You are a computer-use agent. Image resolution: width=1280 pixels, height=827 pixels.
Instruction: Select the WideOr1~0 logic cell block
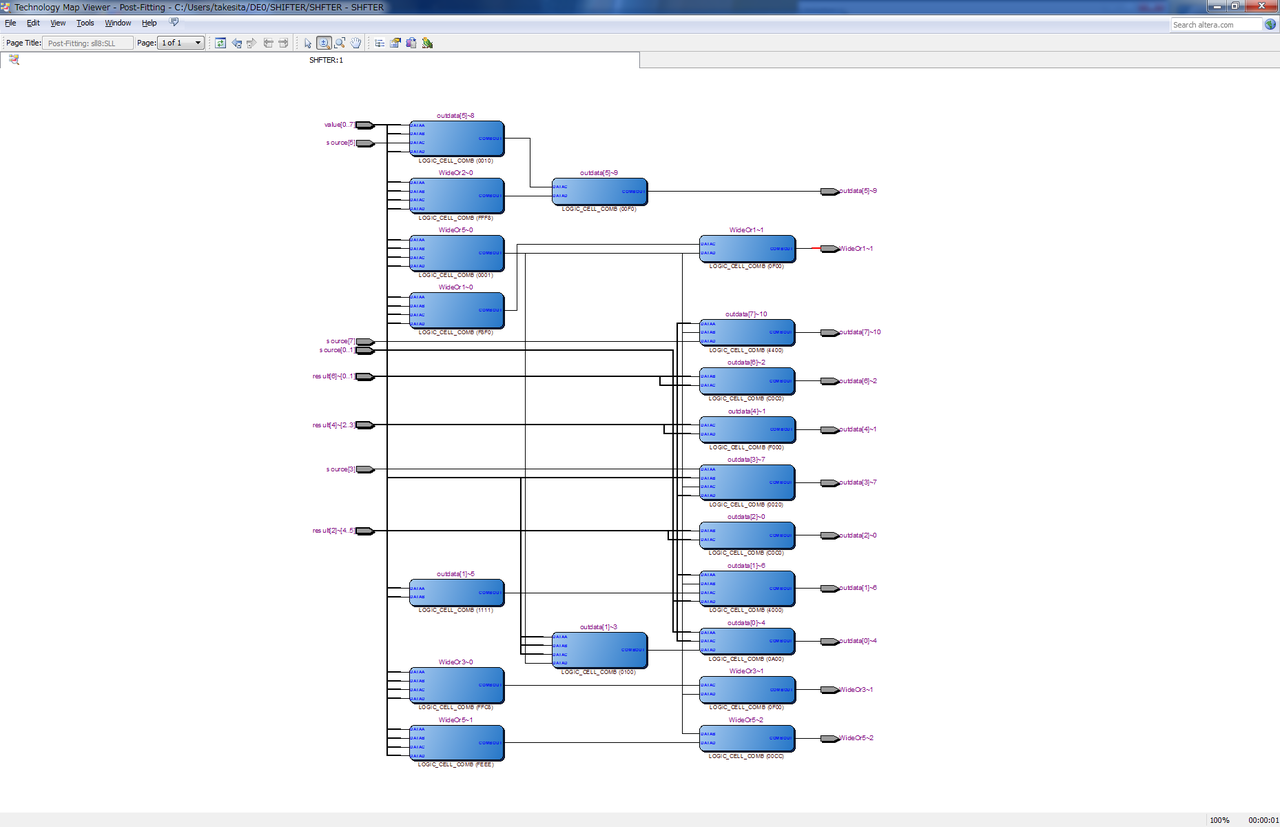[x=456, y=311]
